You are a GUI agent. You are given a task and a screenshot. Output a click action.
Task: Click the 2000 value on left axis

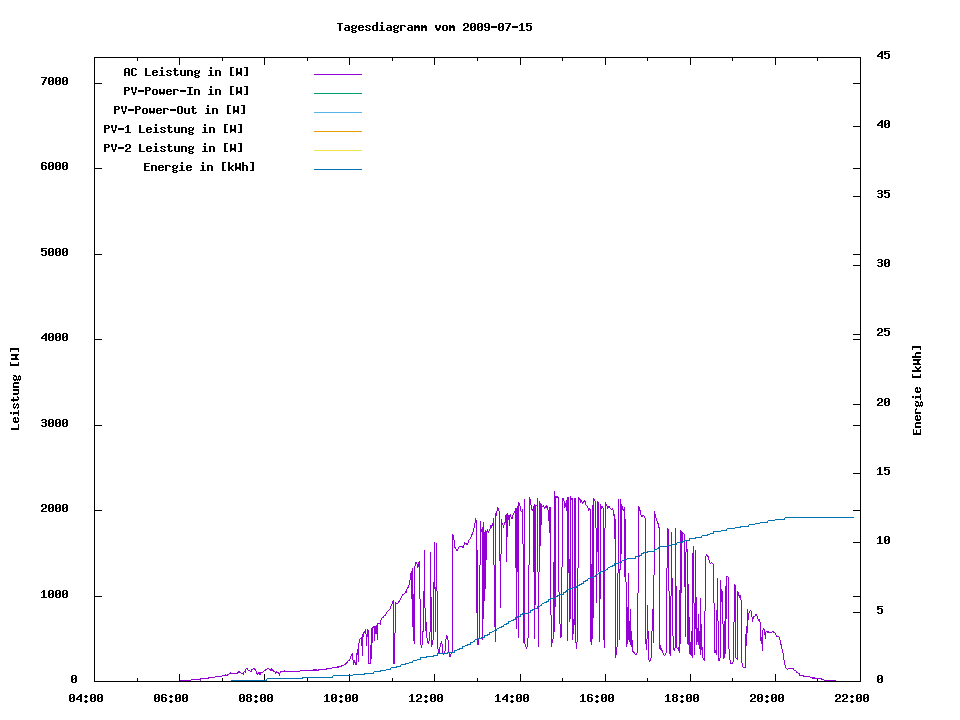[54, 509]
